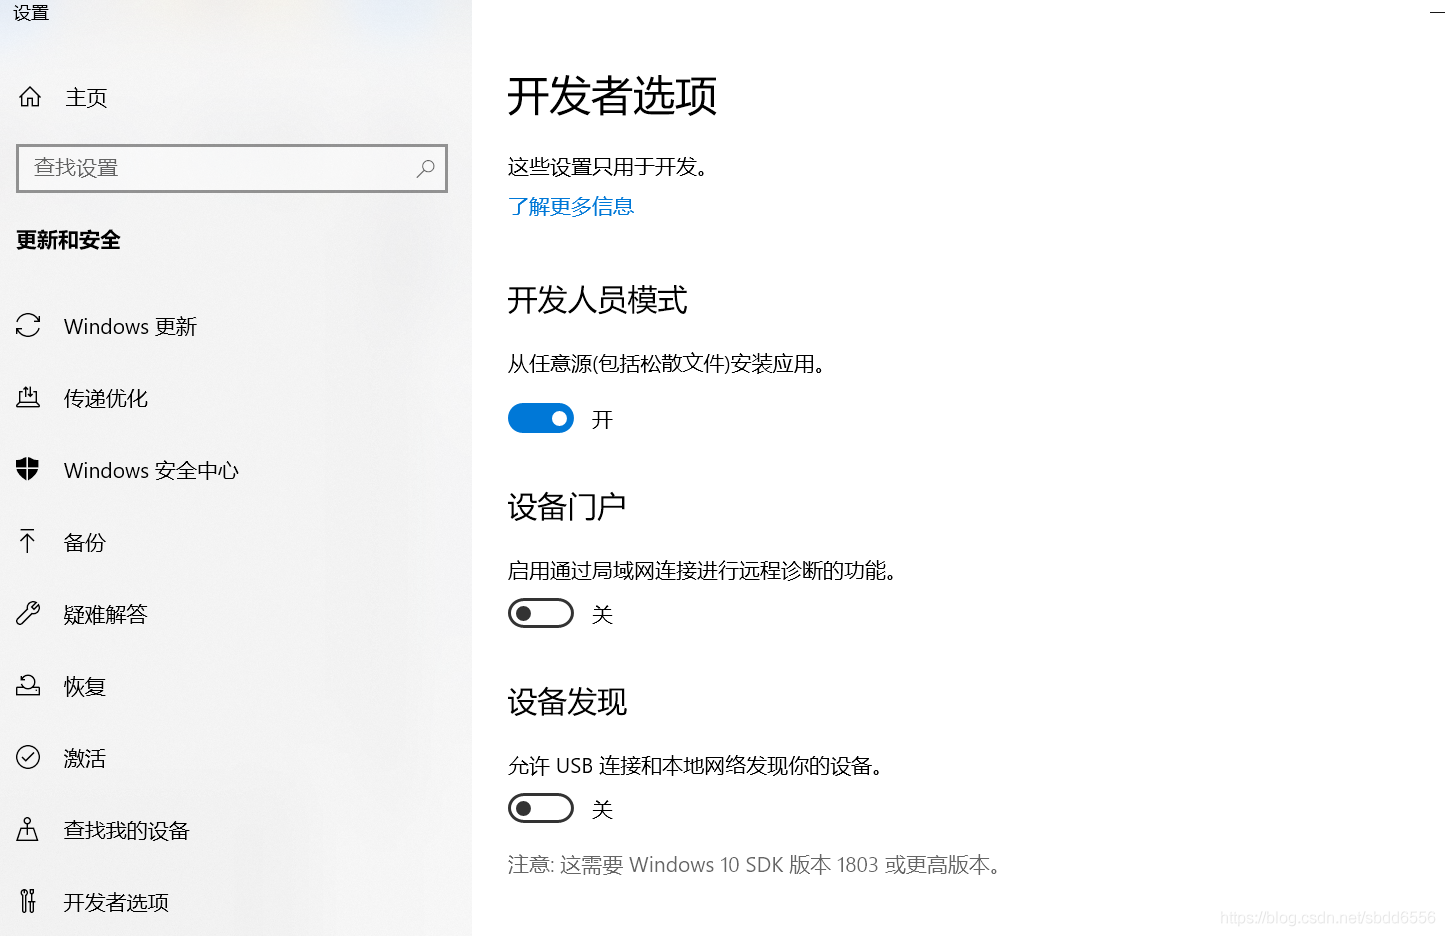
Task: Click the 疑难解答 wrench icon
Action: (28, 613)
